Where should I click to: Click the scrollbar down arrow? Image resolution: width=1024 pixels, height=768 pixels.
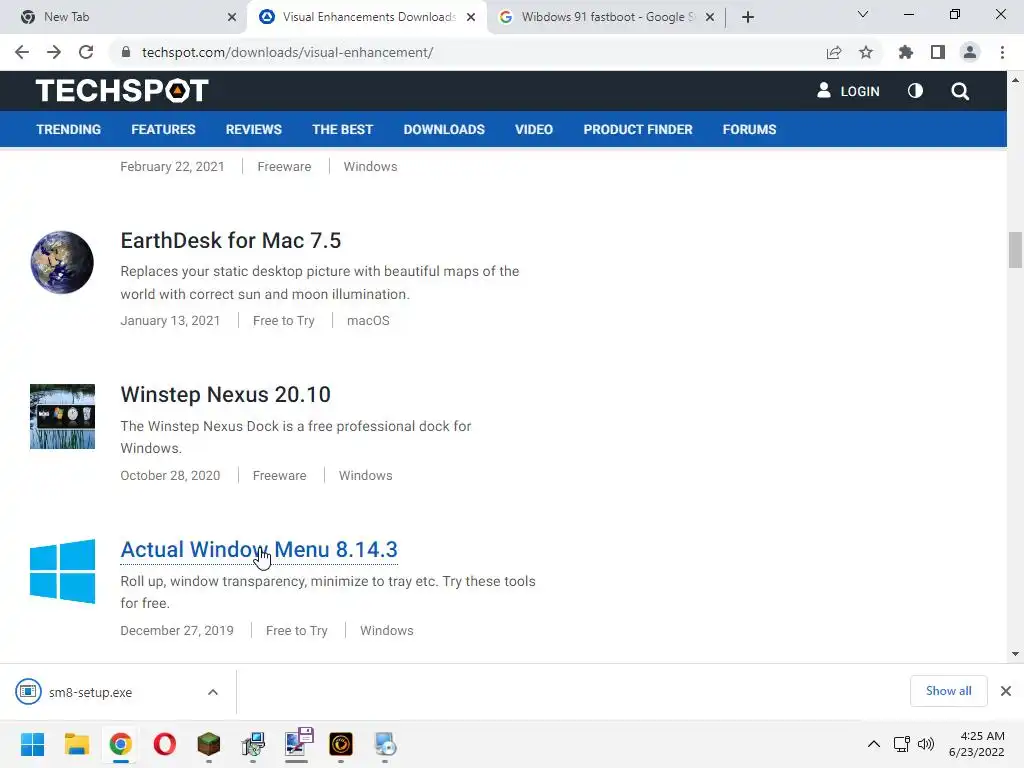pos(1015,654)
